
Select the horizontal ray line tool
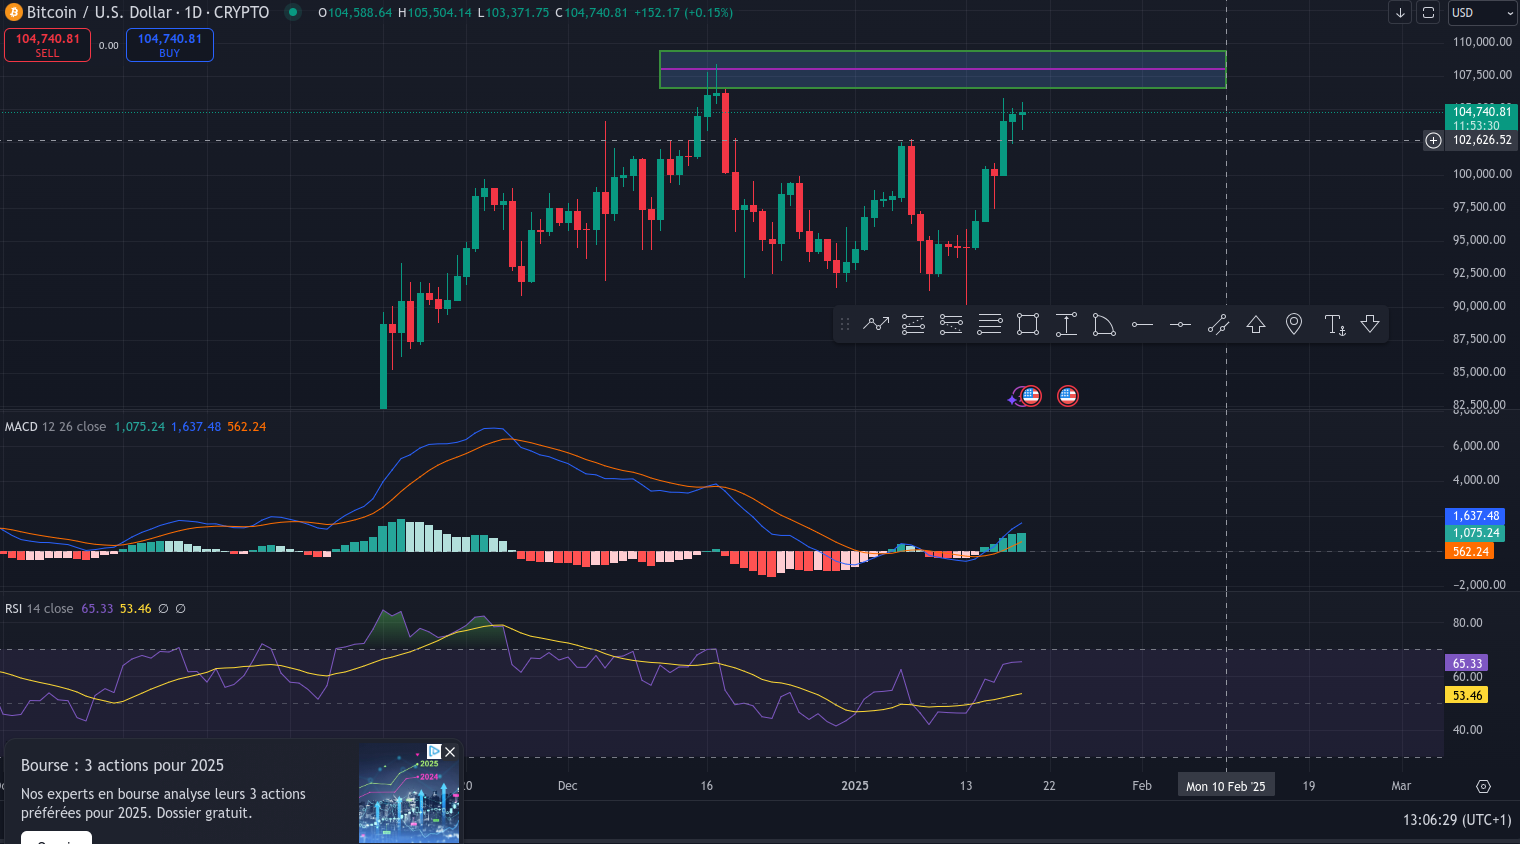pyautogui.click(x=1142, y=324)
